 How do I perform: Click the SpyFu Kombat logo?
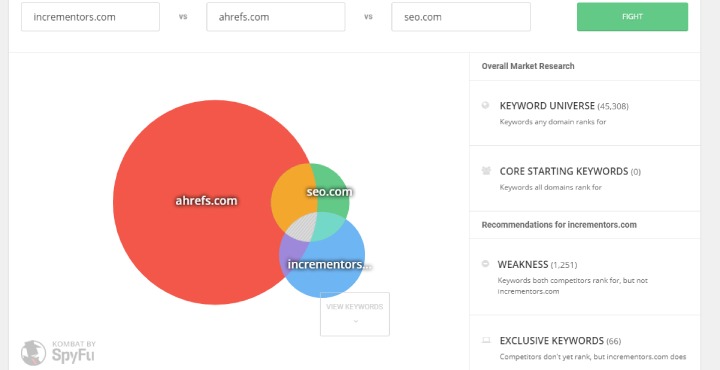click(x=58, y=352)
